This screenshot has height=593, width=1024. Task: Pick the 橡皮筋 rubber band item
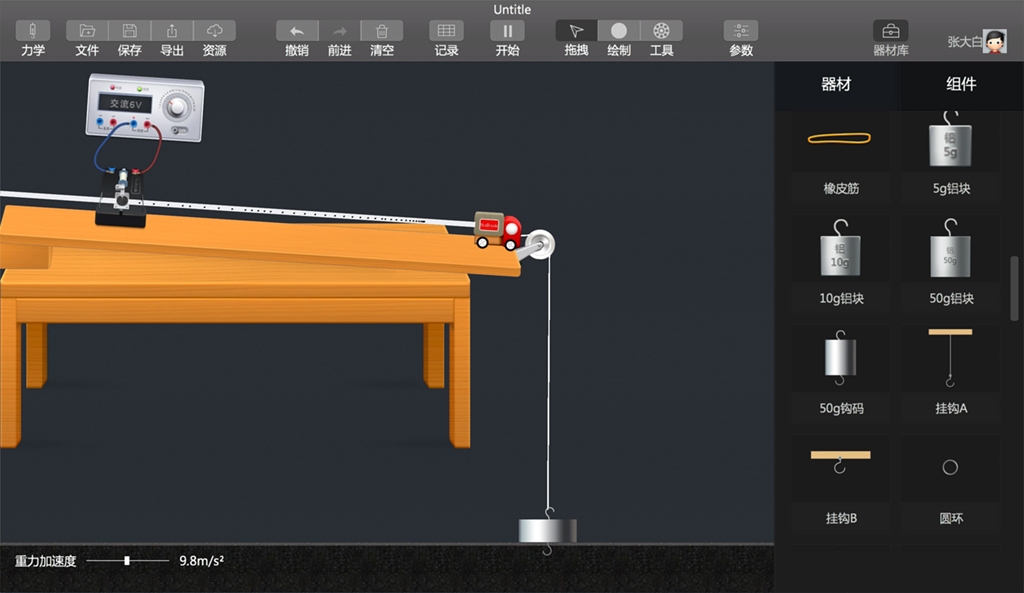(840, 150)
